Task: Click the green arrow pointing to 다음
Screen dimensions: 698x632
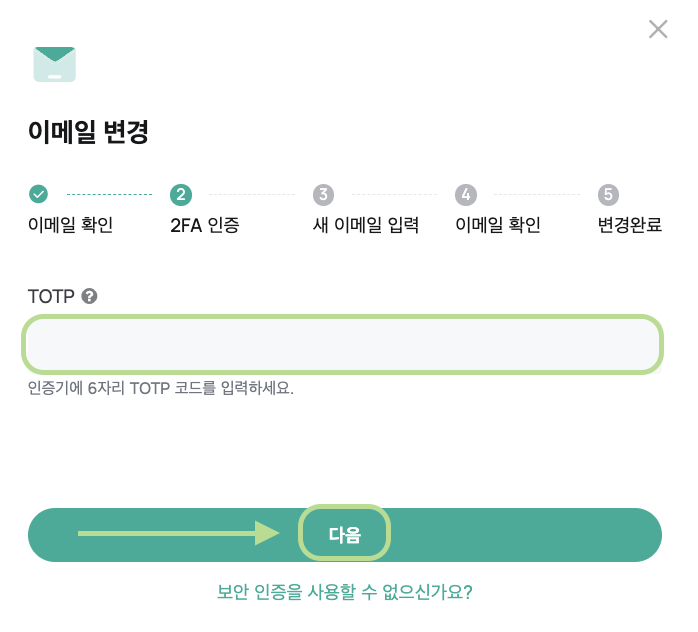Action: coord(179,533)
